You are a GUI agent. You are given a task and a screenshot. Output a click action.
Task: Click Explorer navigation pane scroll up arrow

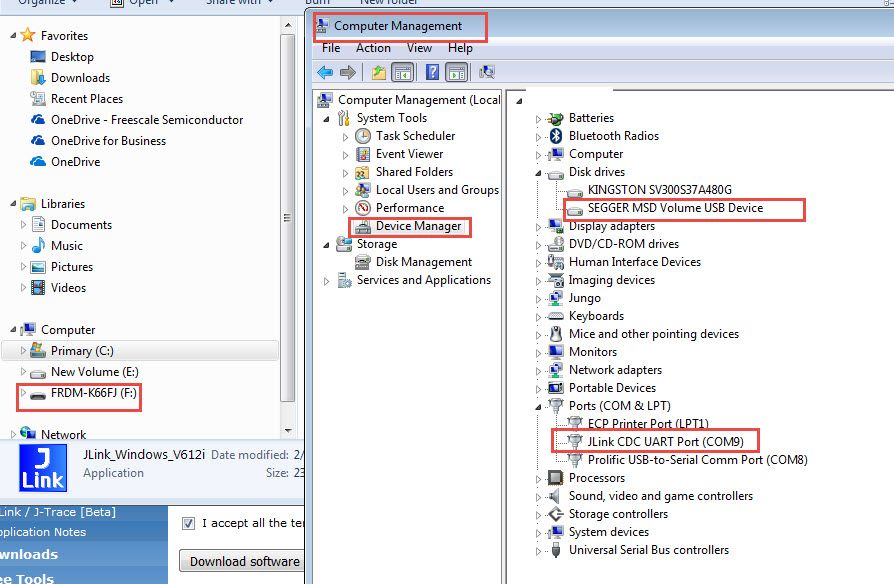pos(288,25)
